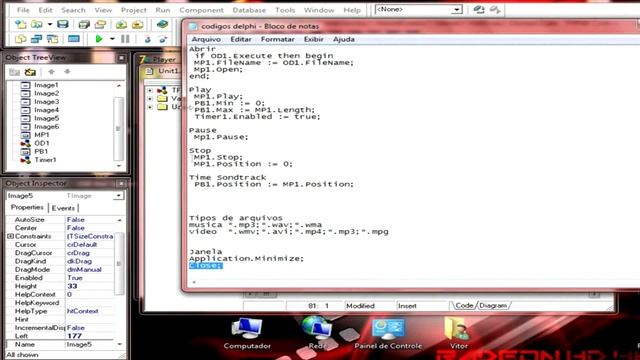This screenshot has height=360, width=640.
Task: Expand the Constraints property
Action: click(x=10, y=236)
